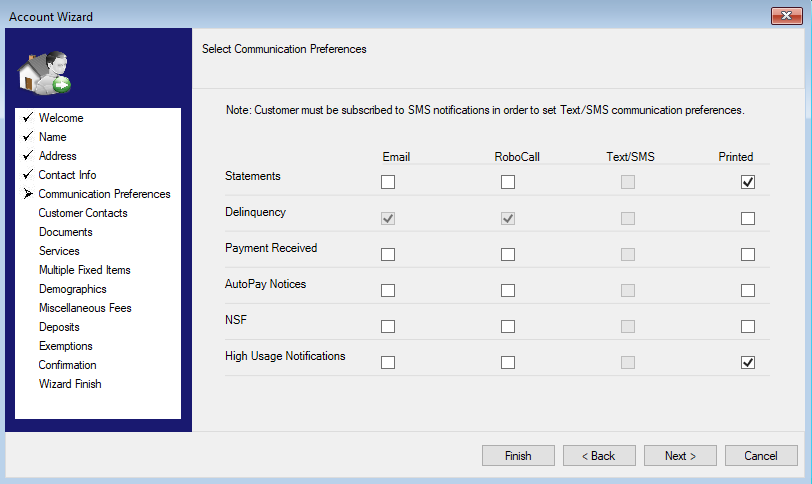Open the Services wizard step
Image resolution: width=812 pixels, height=484 pixels.
tap(59, 251)
